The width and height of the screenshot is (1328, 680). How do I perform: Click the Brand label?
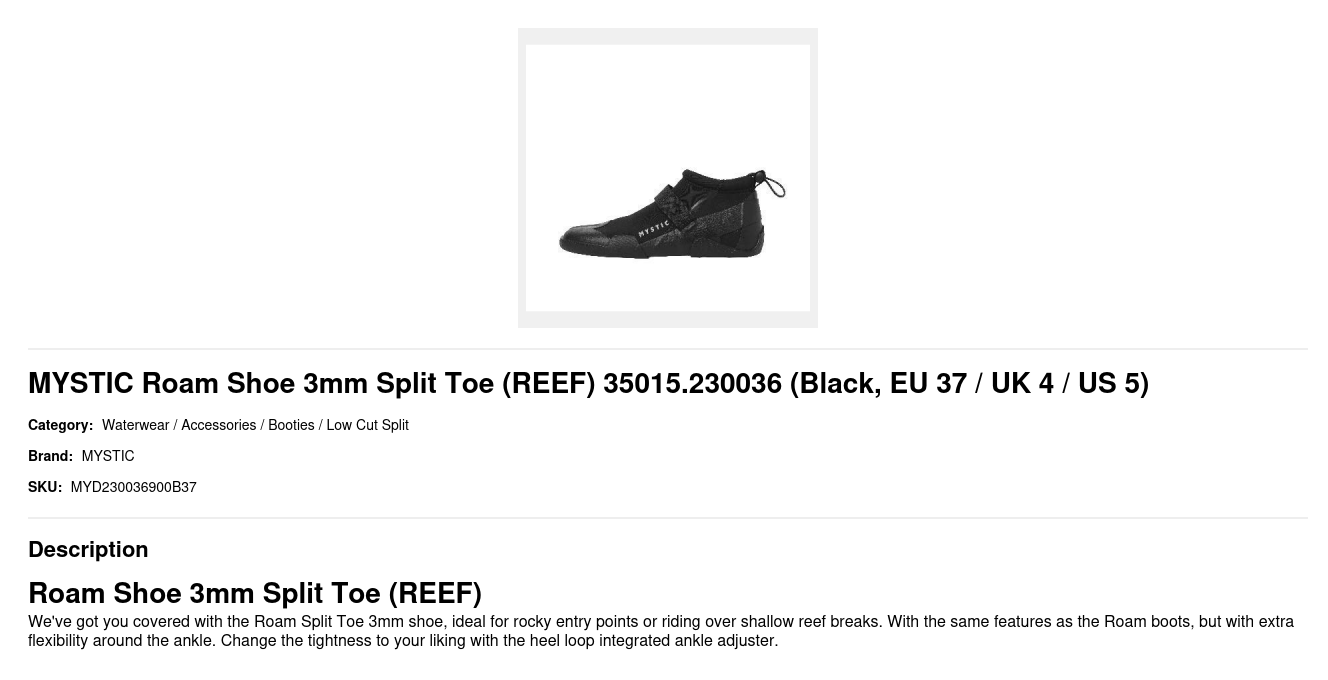point(50,456)
